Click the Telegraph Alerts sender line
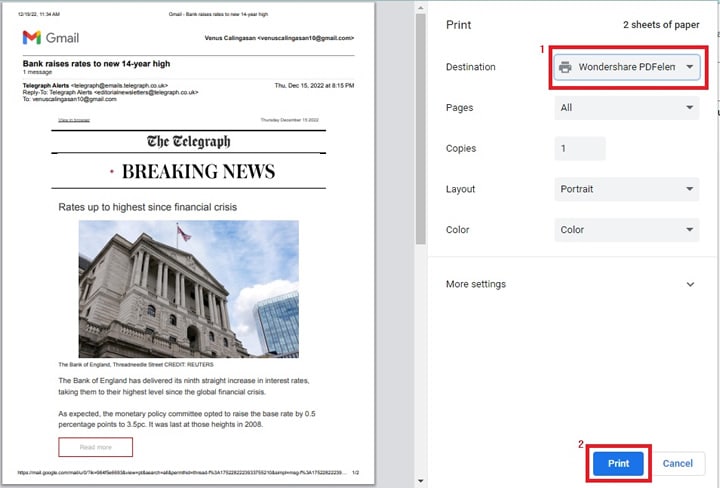Viewport: 720px width, 488px height. point(95,85)
